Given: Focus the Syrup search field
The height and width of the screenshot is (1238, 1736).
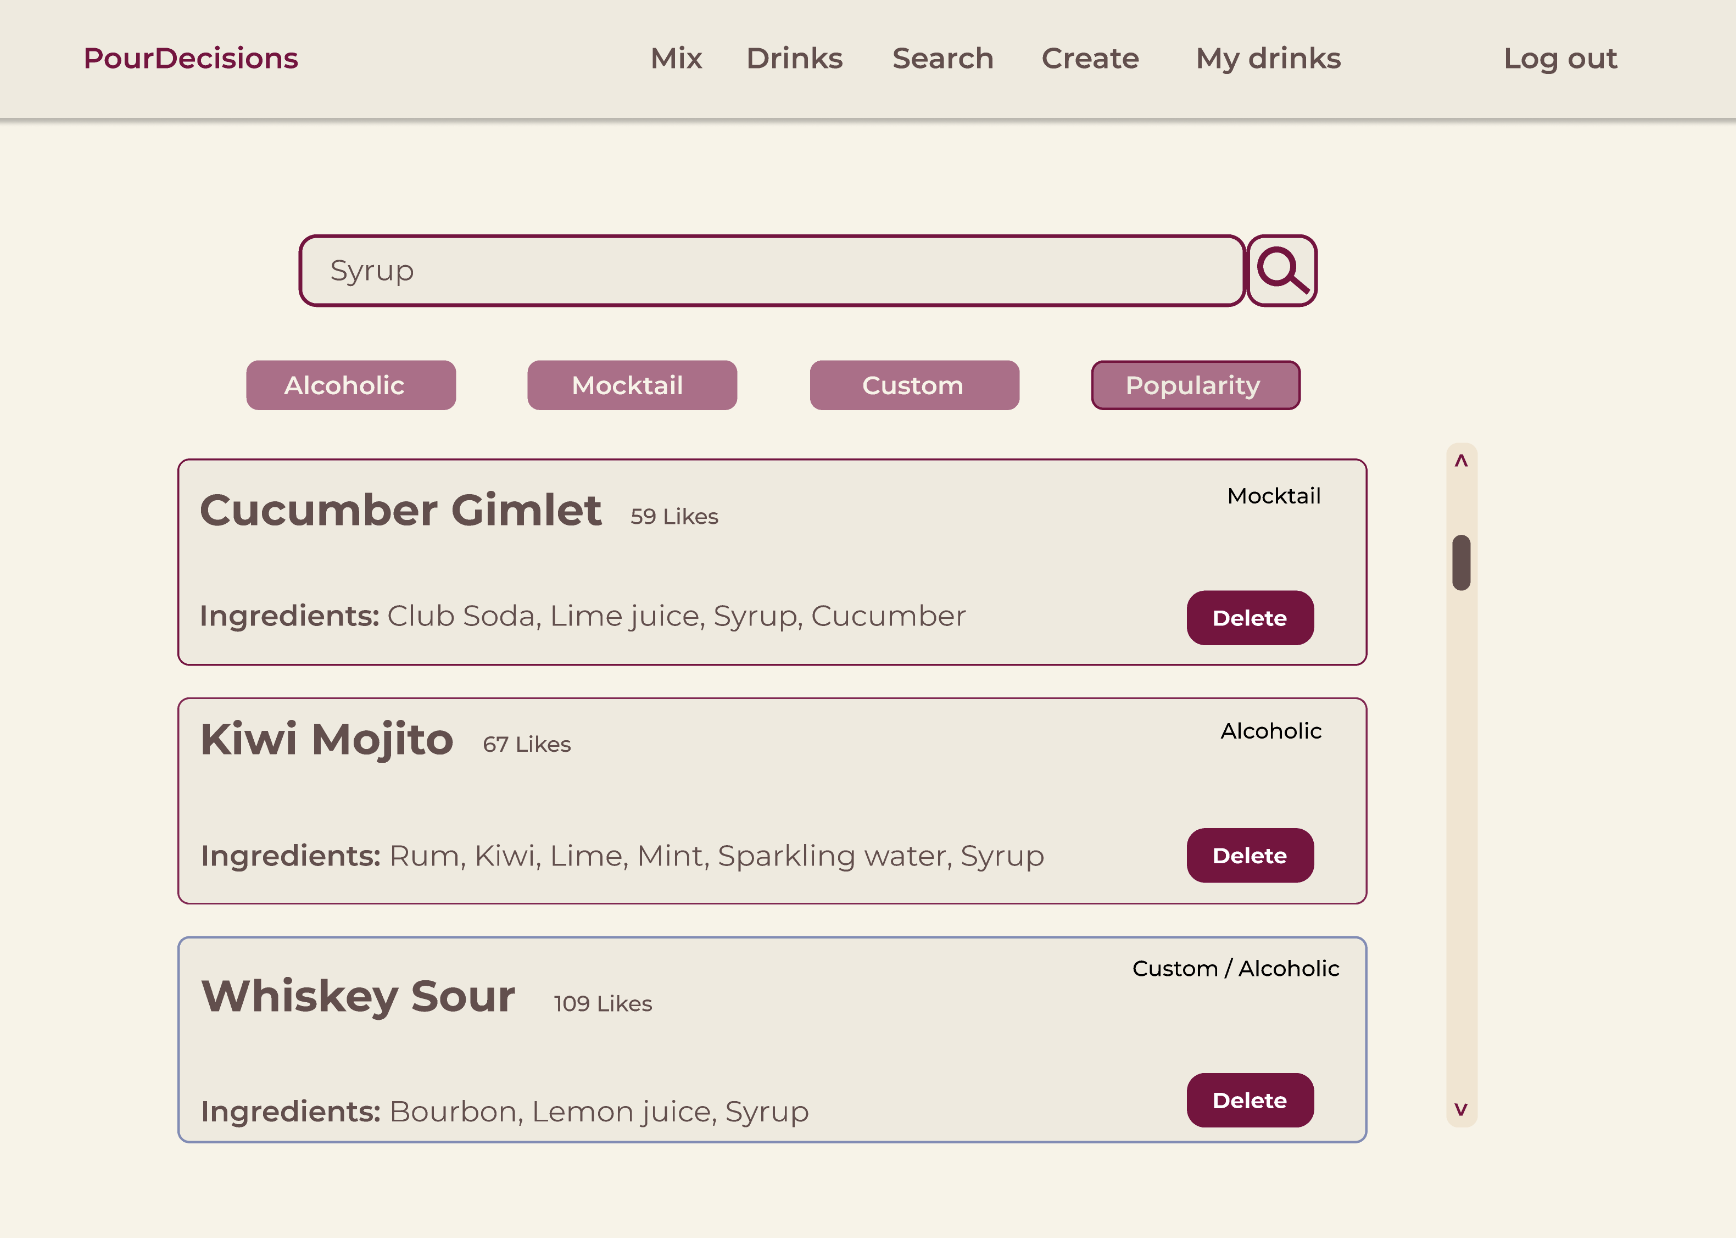Looking at the screenshot, I should (x=772, y=271).
